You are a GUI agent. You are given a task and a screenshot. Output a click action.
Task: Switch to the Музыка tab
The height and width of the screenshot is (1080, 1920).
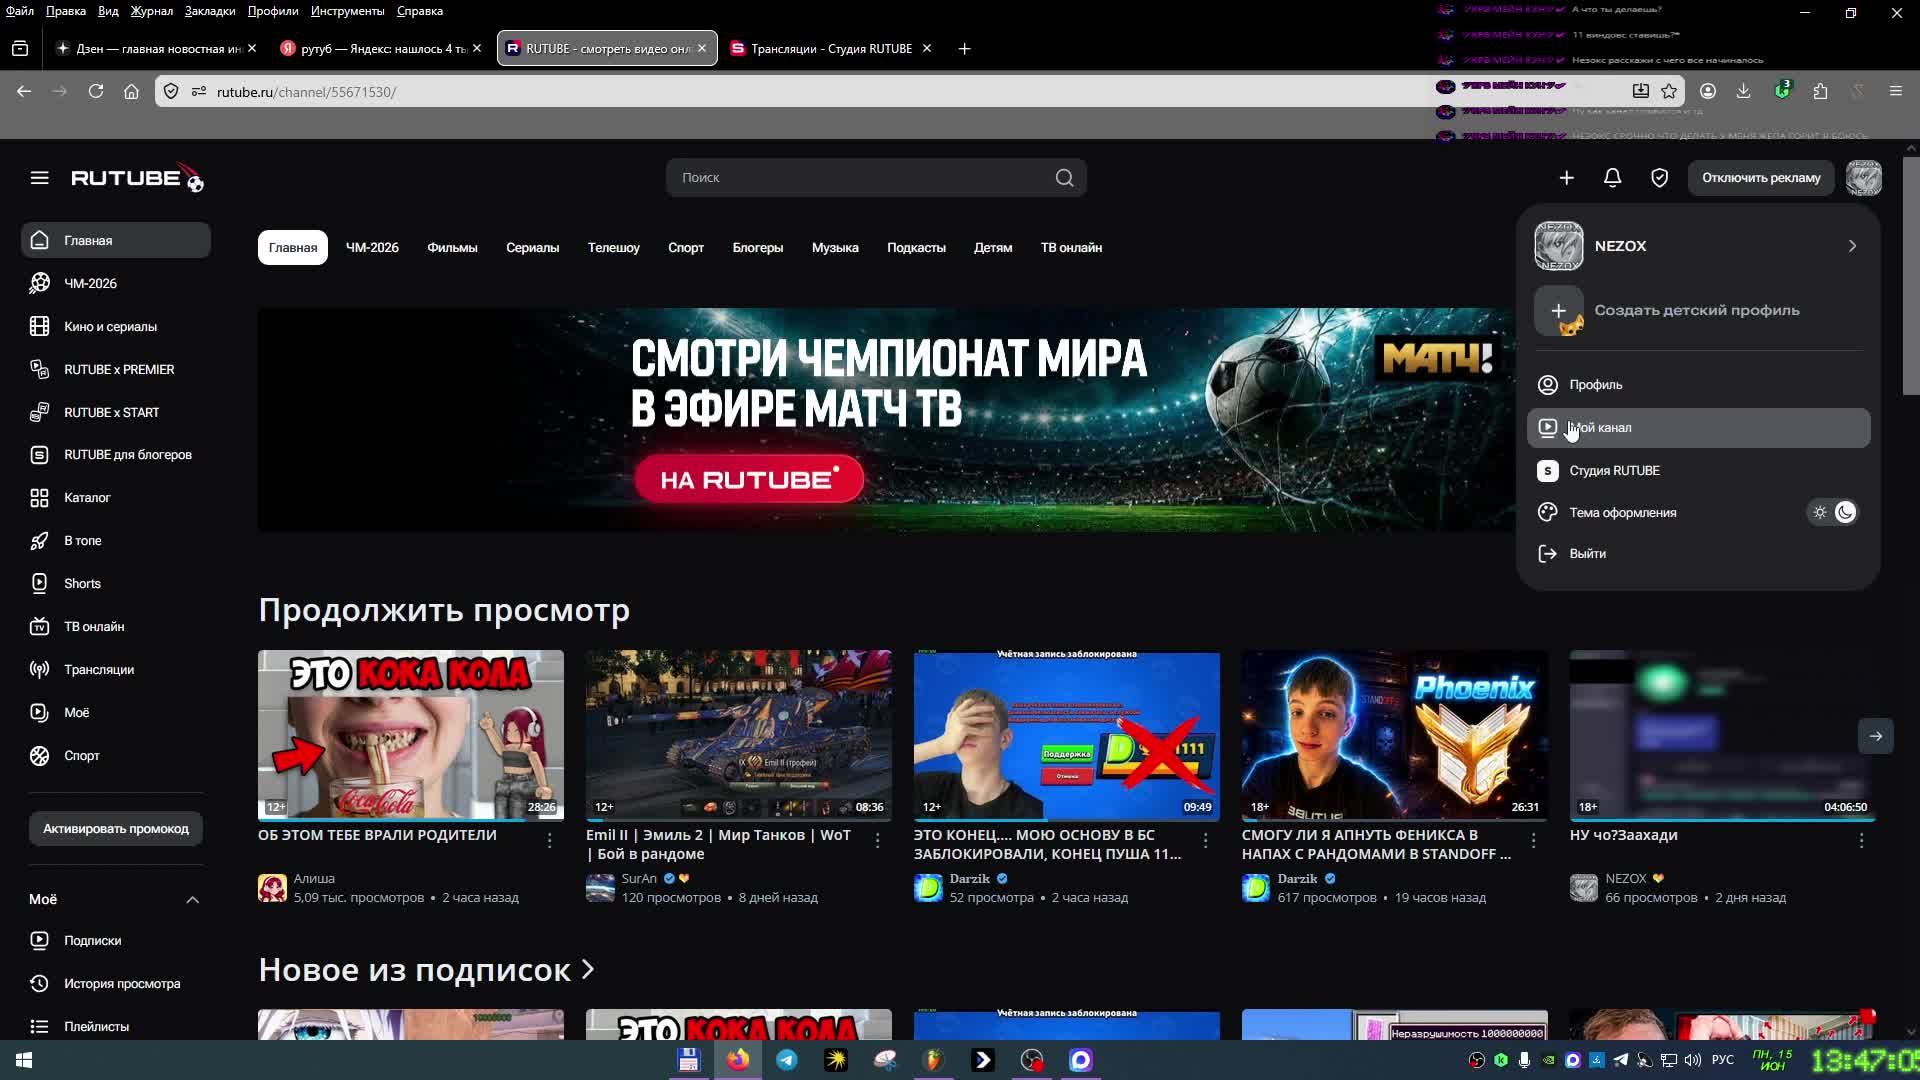click(x=835, y=248)
